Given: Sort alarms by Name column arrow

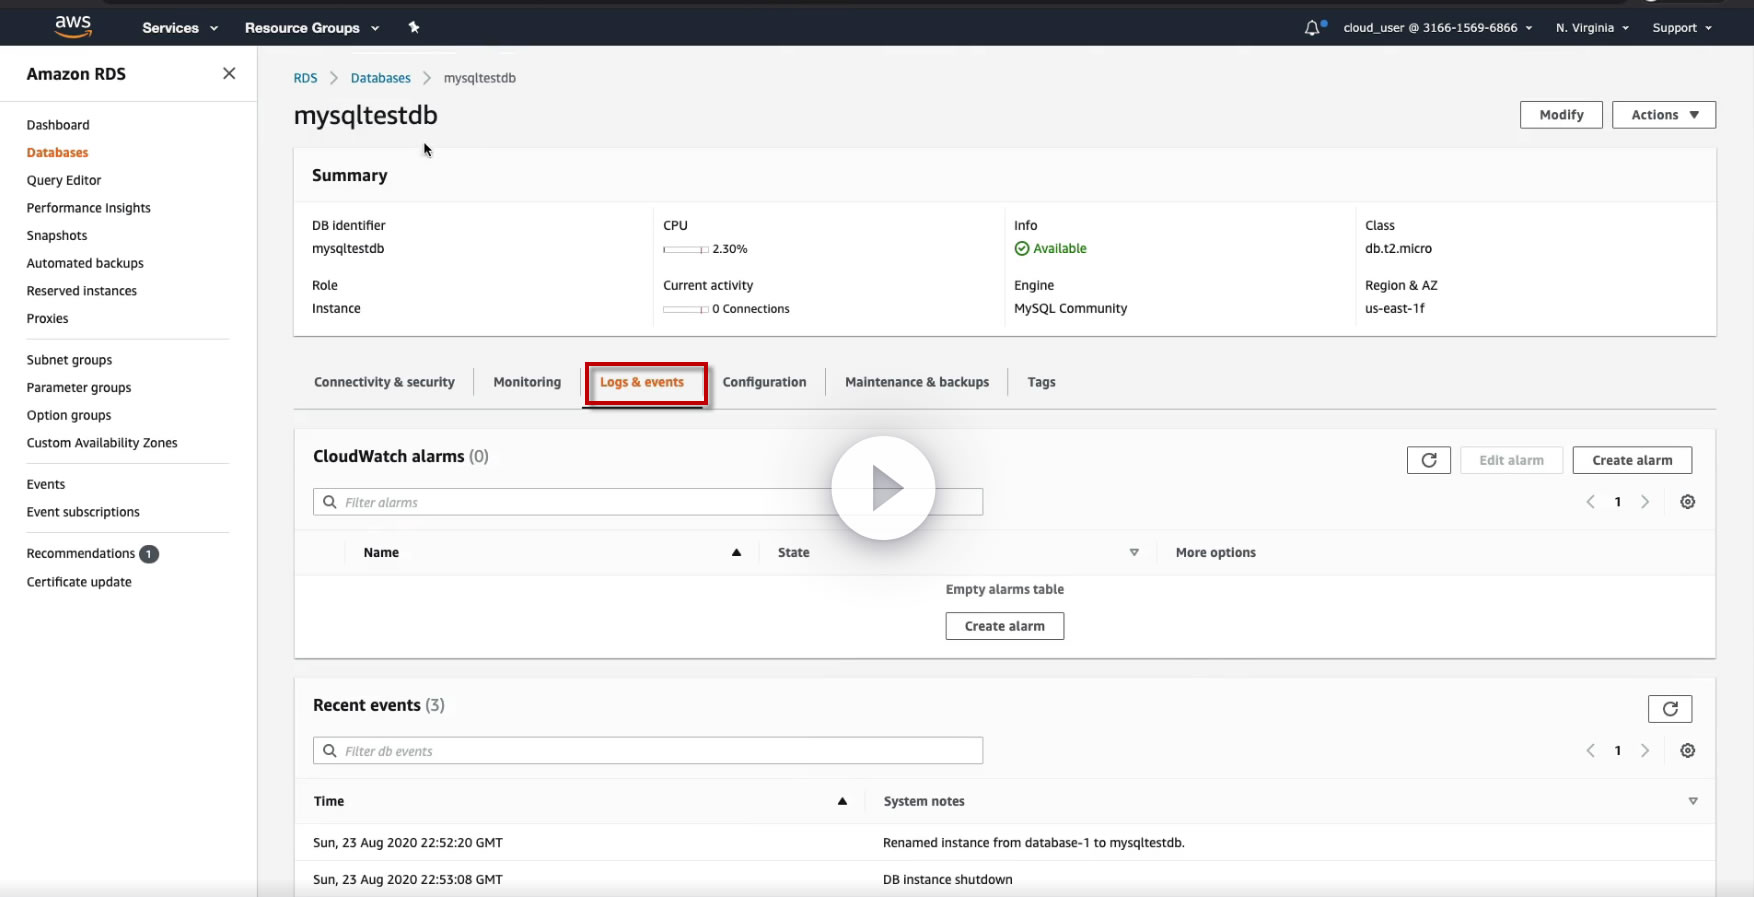Looking at the screenshot, I should tap(736, 553).
